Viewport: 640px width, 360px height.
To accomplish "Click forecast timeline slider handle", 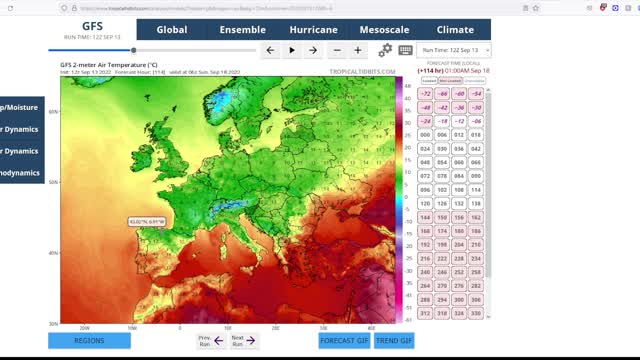I will pyautogui.click(x=133, y=50).
